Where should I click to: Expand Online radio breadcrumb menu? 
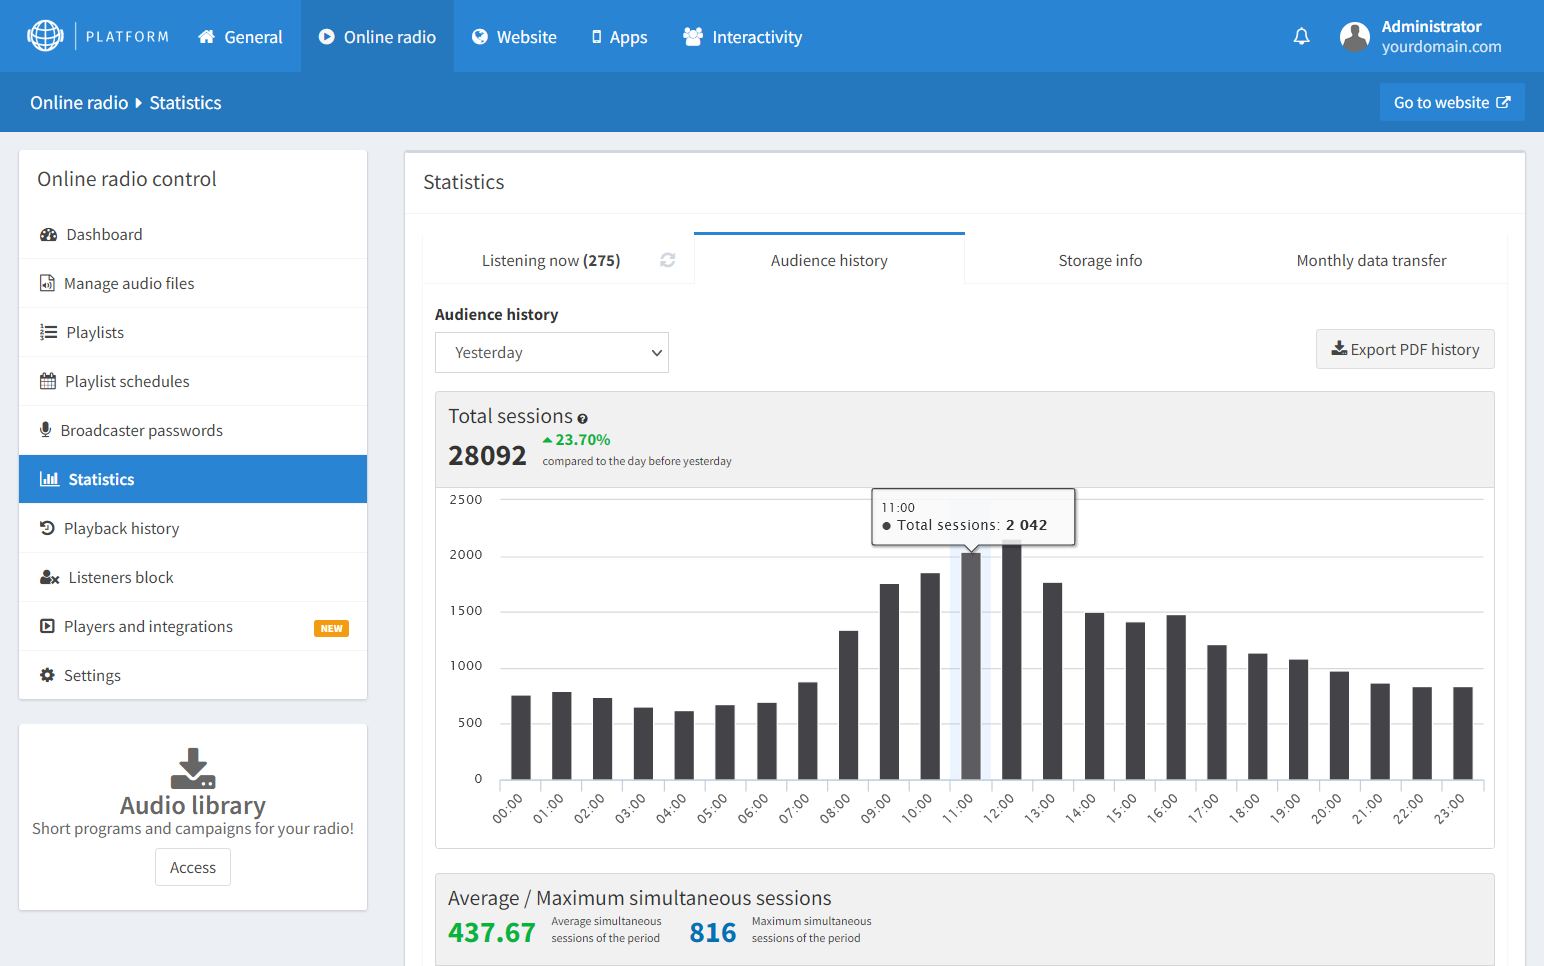pos(79,102)
